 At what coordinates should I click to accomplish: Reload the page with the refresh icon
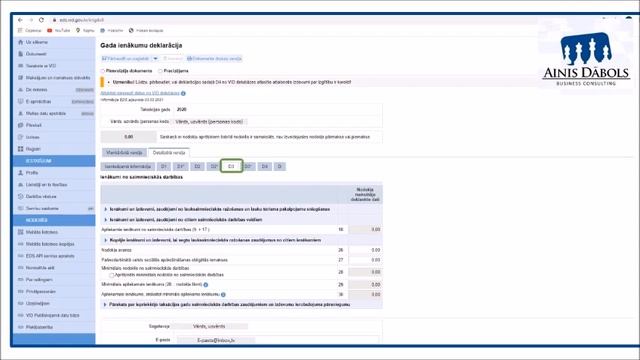[41, 20]
